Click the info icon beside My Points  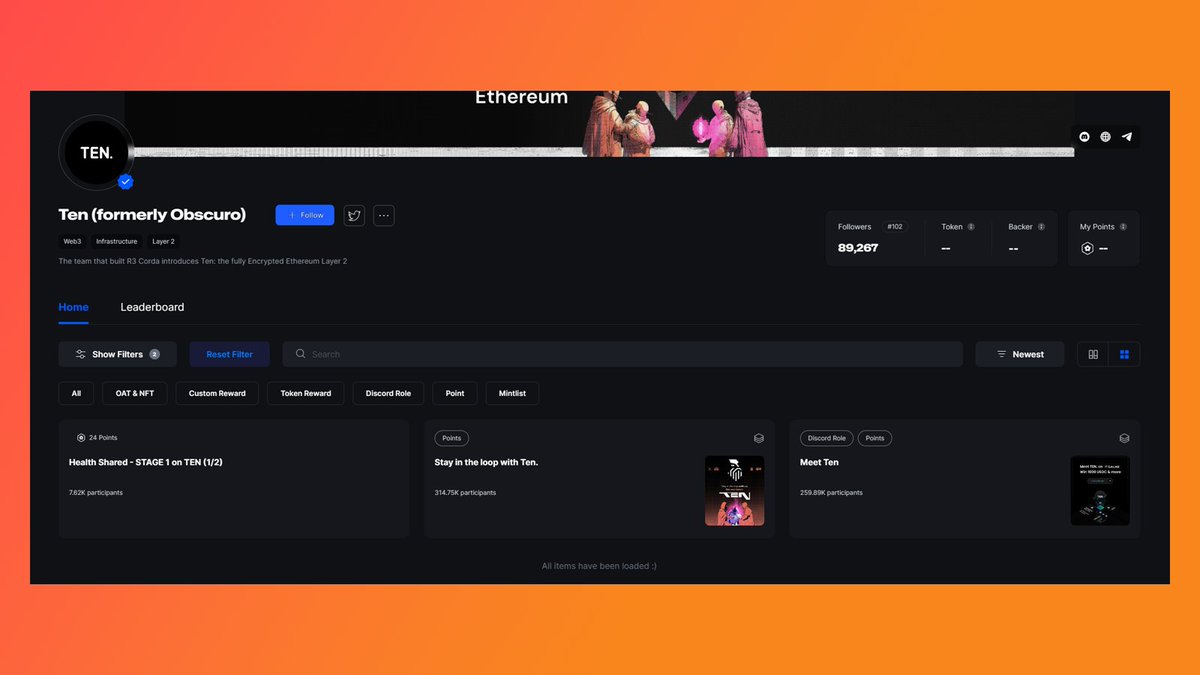pyautogui.click(x=1123, y=227)
